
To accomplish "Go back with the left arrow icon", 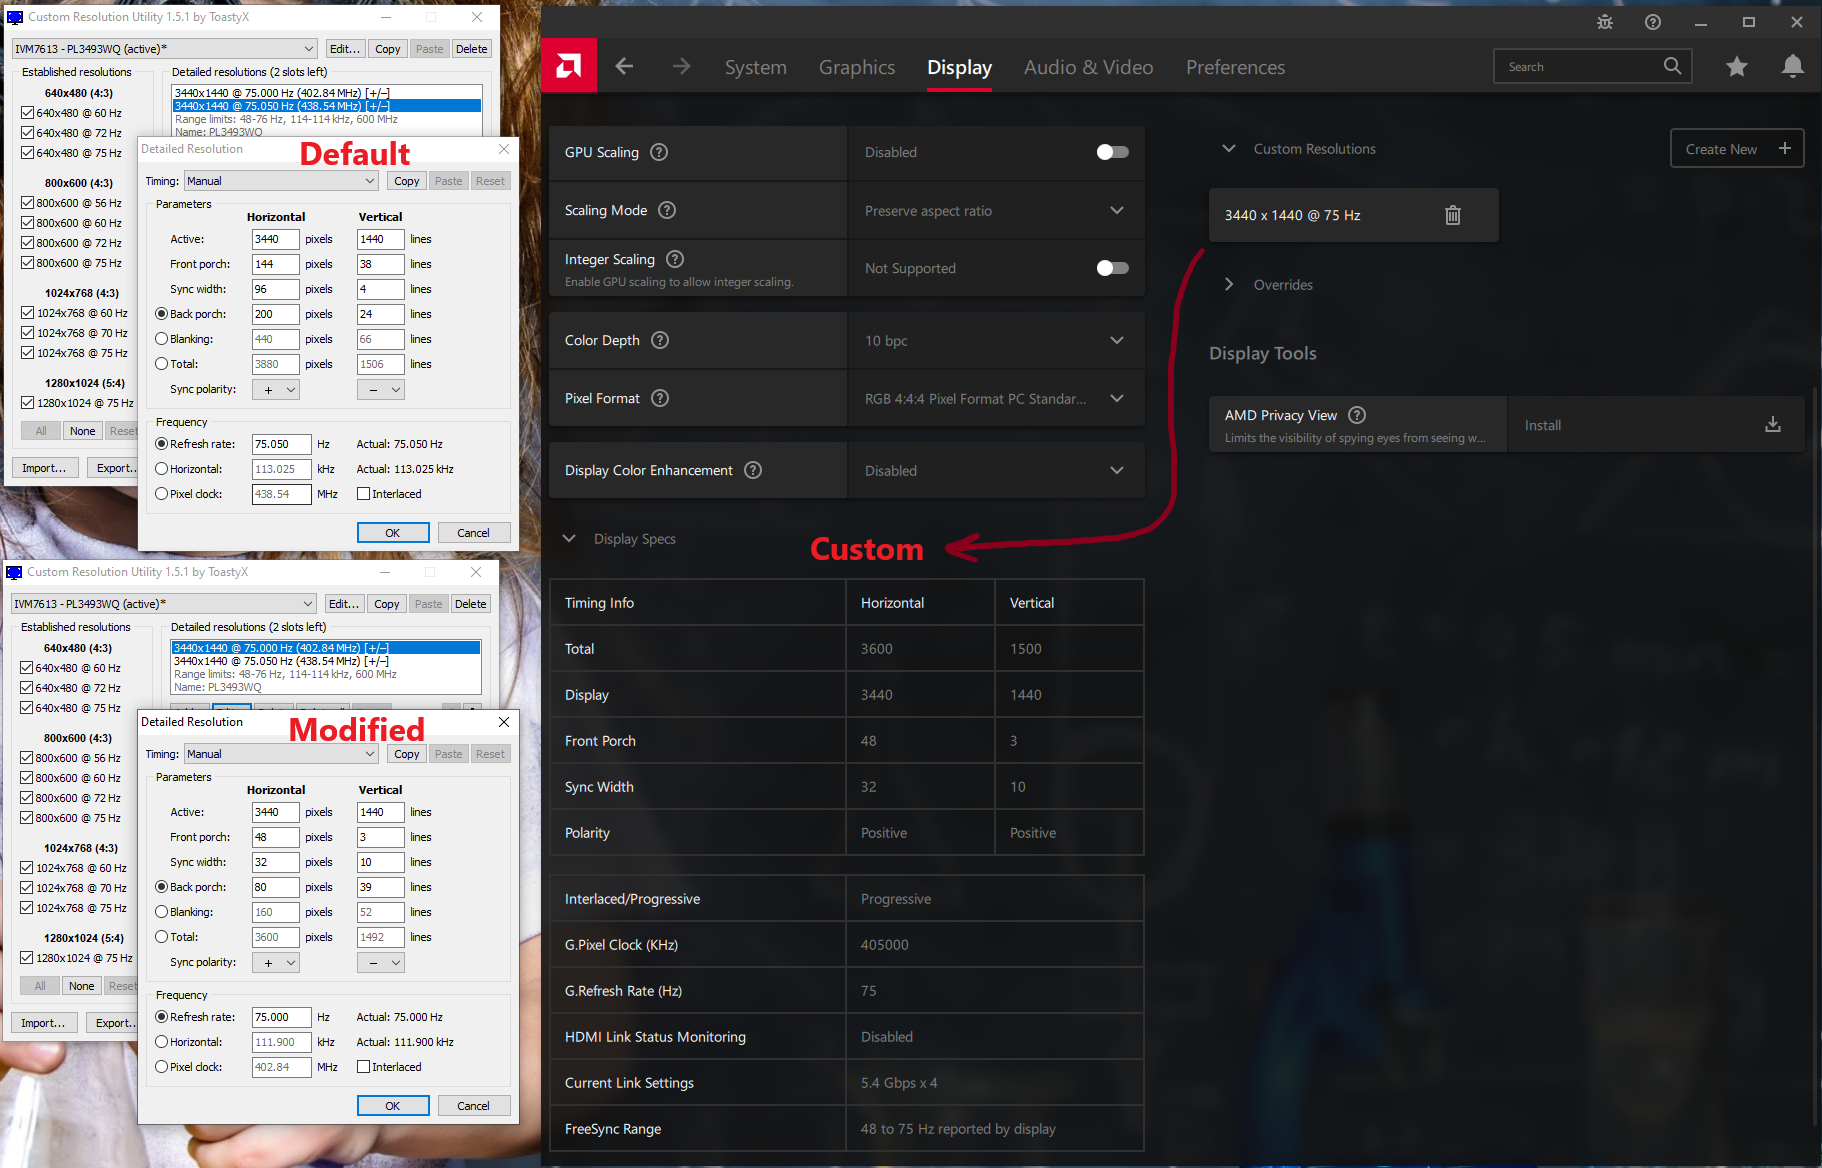I will pos(624,66).
